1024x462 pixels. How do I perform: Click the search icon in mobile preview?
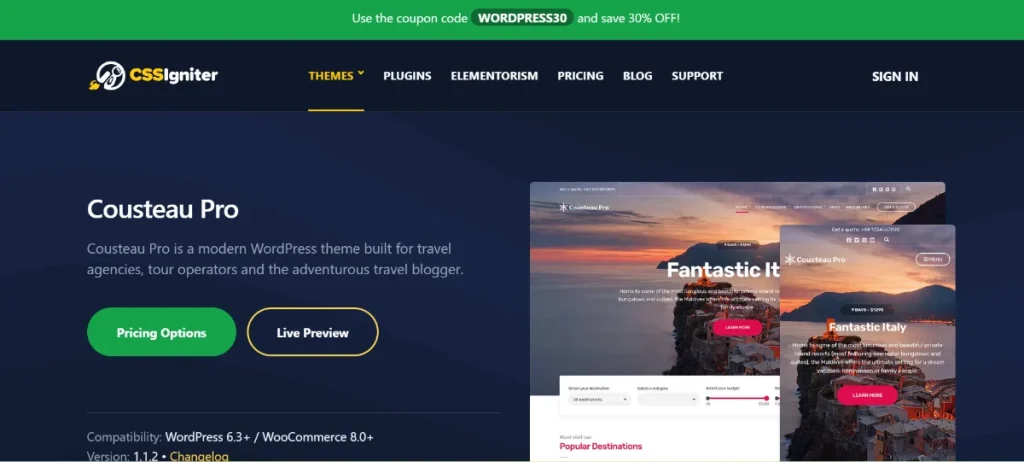(886, 240)
